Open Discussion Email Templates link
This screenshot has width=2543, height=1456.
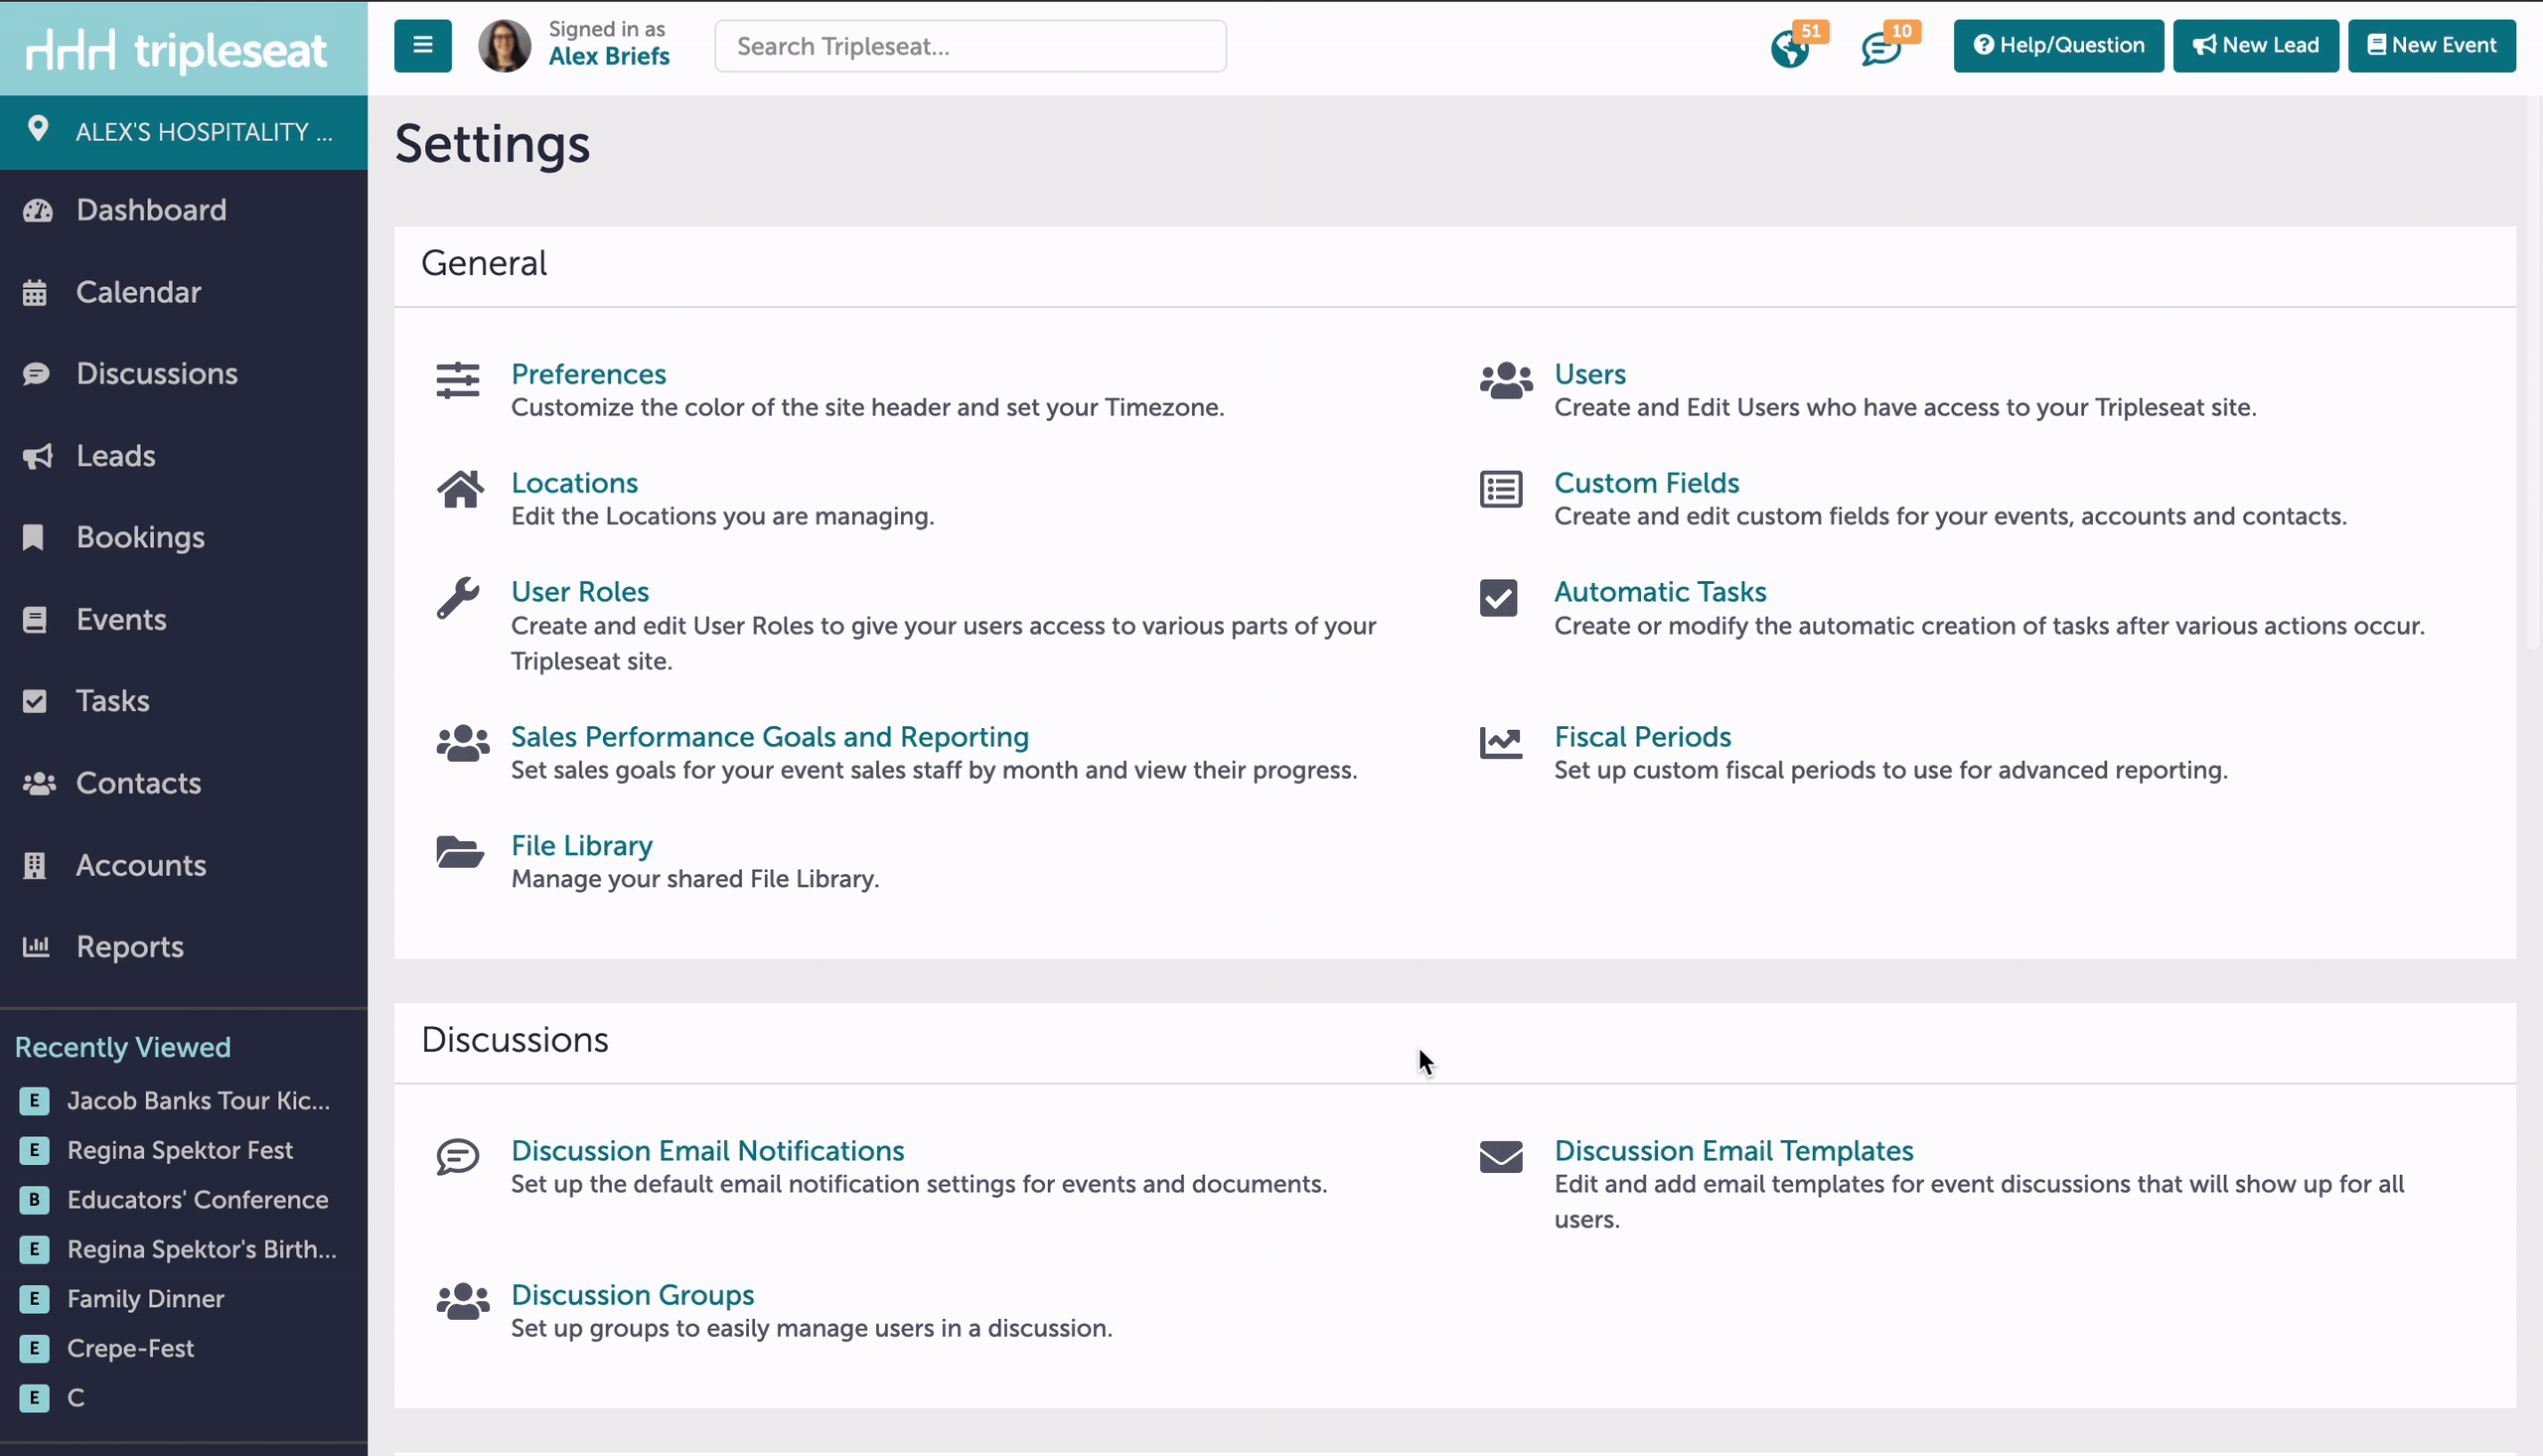tap(1734, 1151)
